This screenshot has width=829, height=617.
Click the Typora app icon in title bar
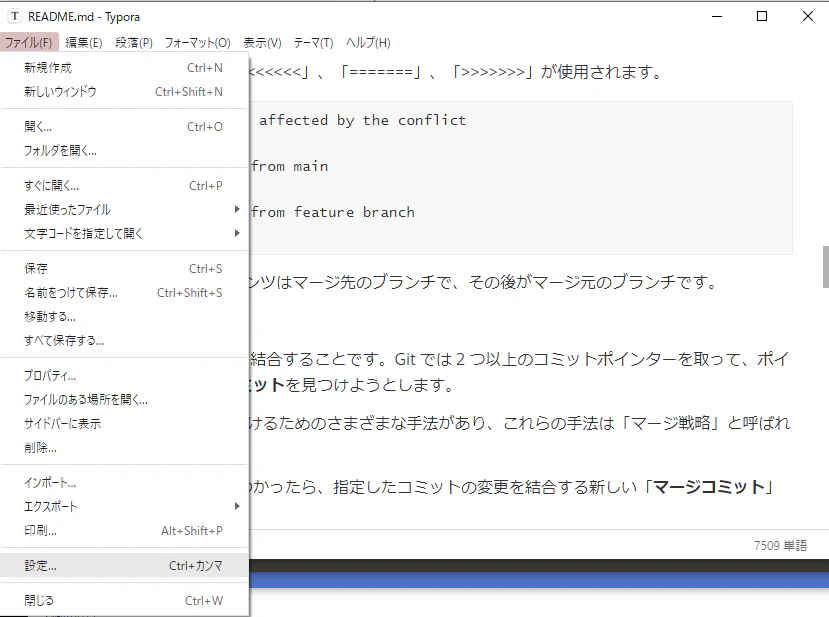coord(15,16)
